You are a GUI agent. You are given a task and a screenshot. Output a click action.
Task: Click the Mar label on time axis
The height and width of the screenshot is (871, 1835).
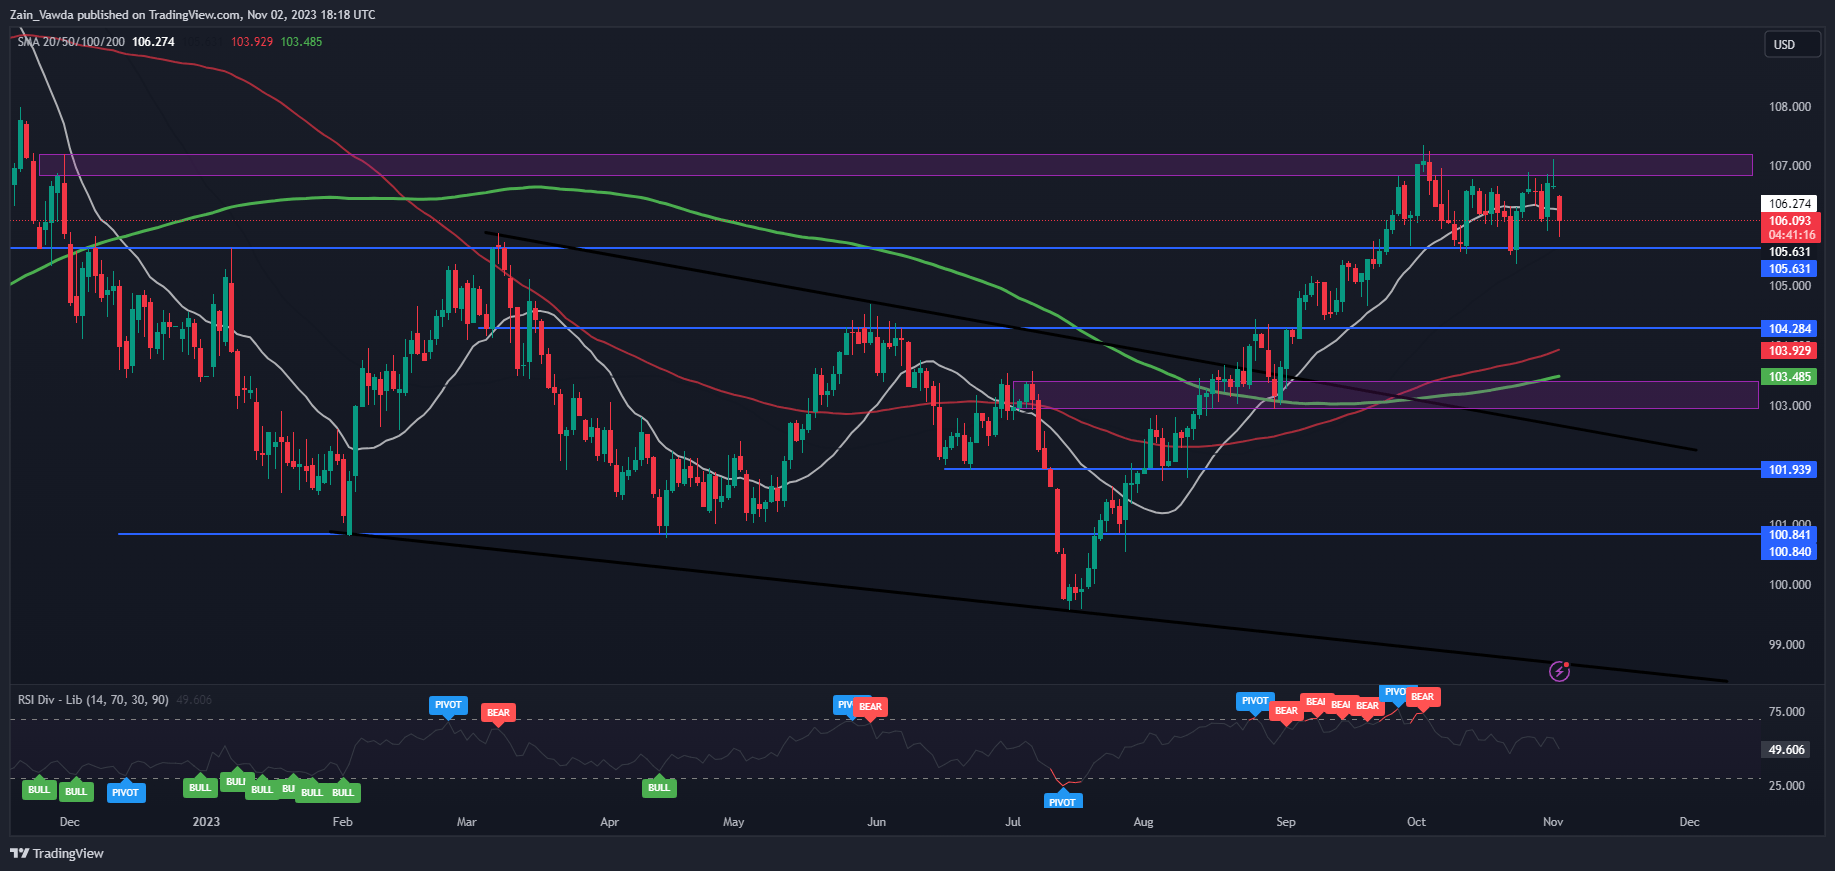point(466,822)
